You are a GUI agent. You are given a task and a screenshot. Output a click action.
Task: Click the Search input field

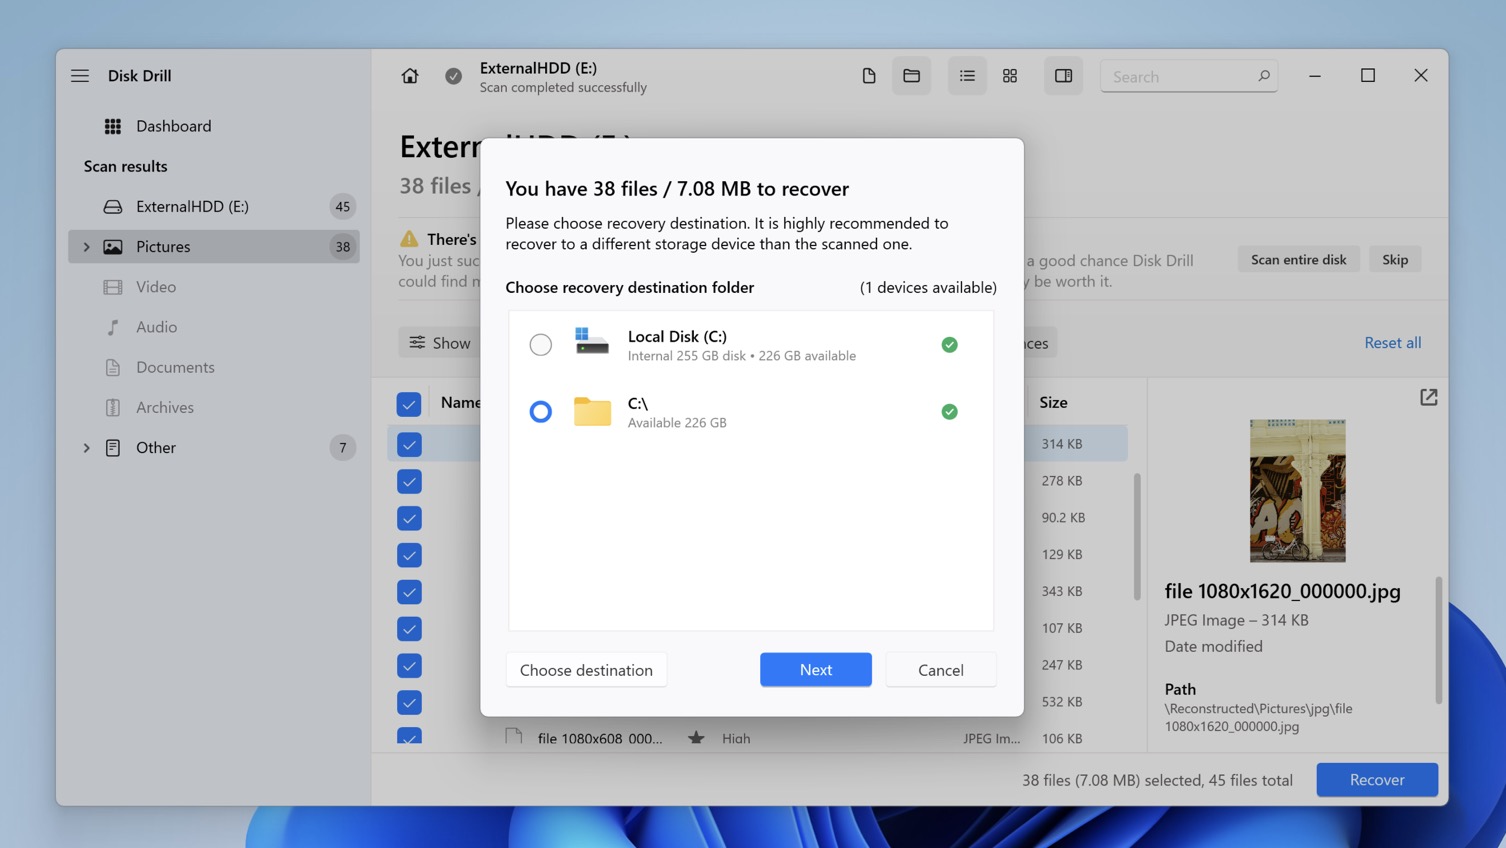(x=1189, y=76)
